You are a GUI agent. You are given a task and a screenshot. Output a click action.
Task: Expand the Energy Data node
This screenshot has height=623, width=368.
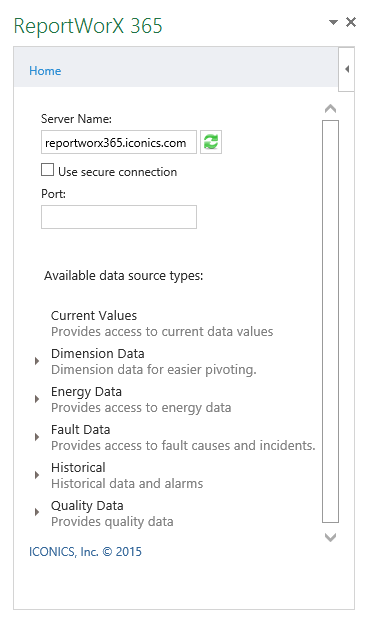[x=37, y=399]
